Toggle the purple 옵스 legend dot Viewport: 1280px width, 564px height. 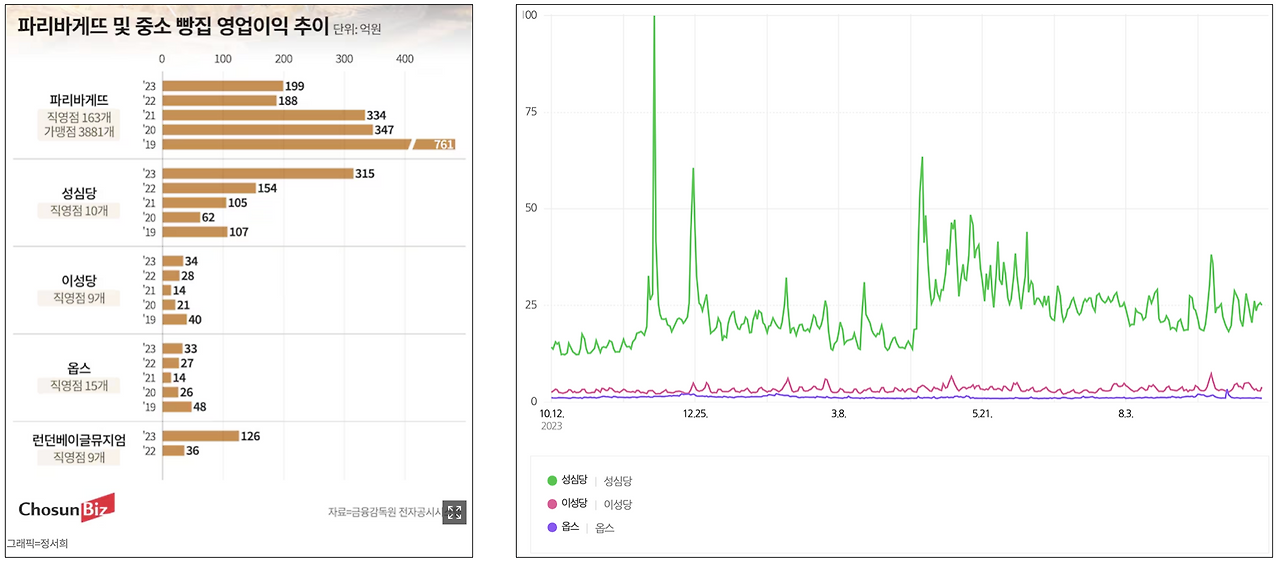click(x=552, y=527)
